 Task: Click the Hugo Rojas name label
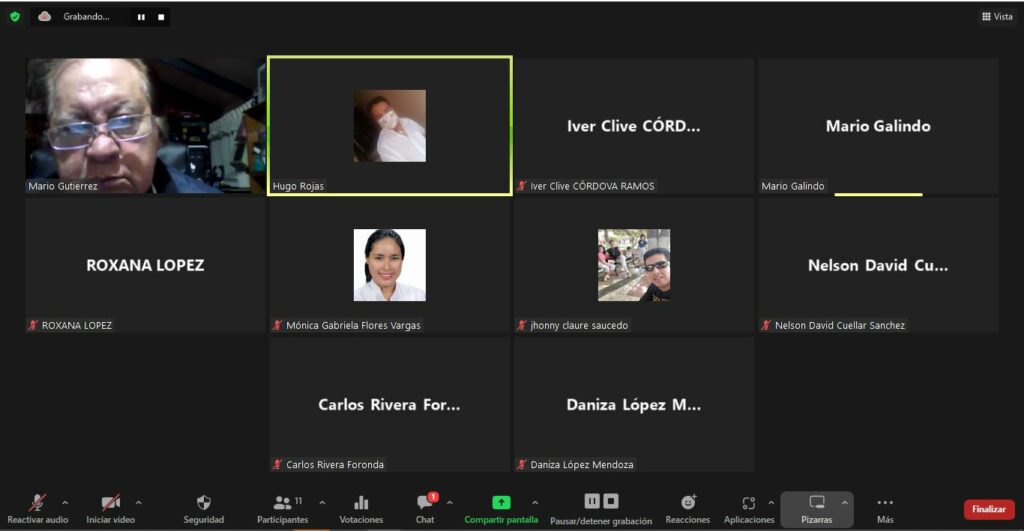click(x=298, y=186)
